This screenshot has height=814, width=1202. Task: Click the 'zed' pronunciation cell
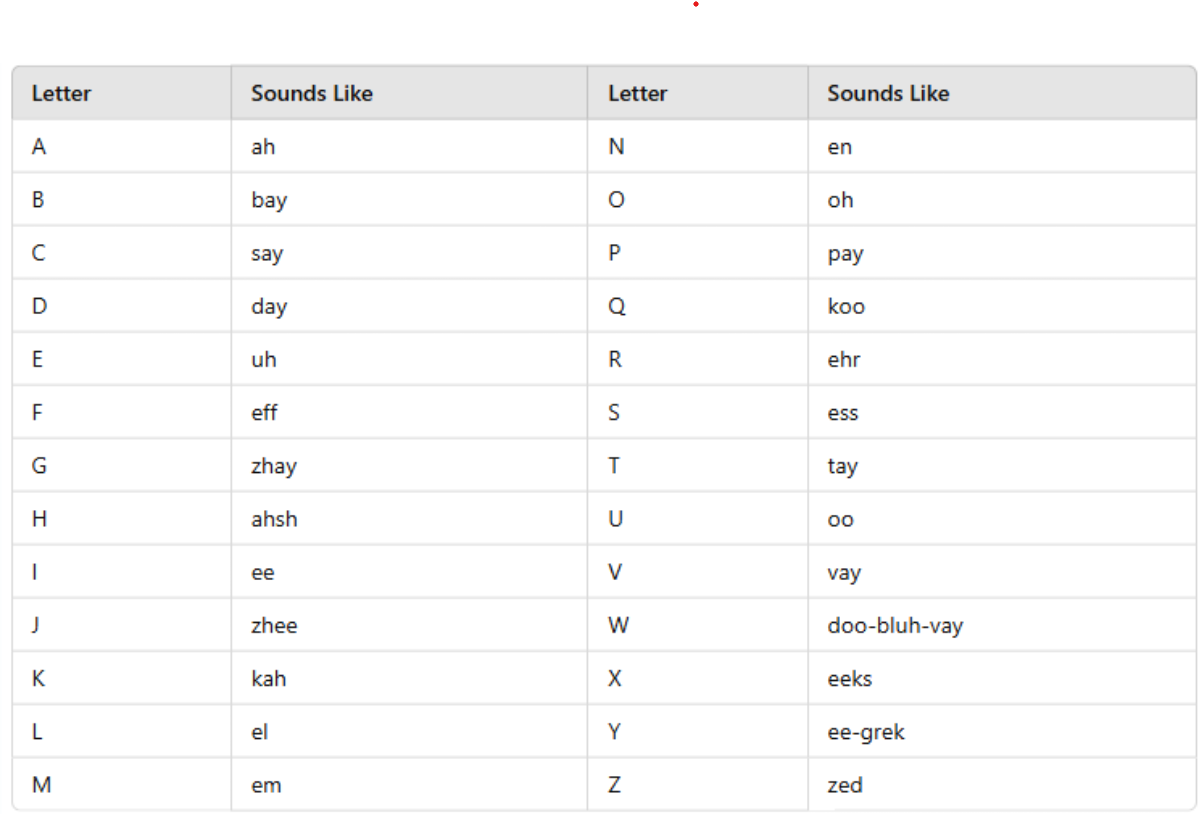[x=1002, y=785]
